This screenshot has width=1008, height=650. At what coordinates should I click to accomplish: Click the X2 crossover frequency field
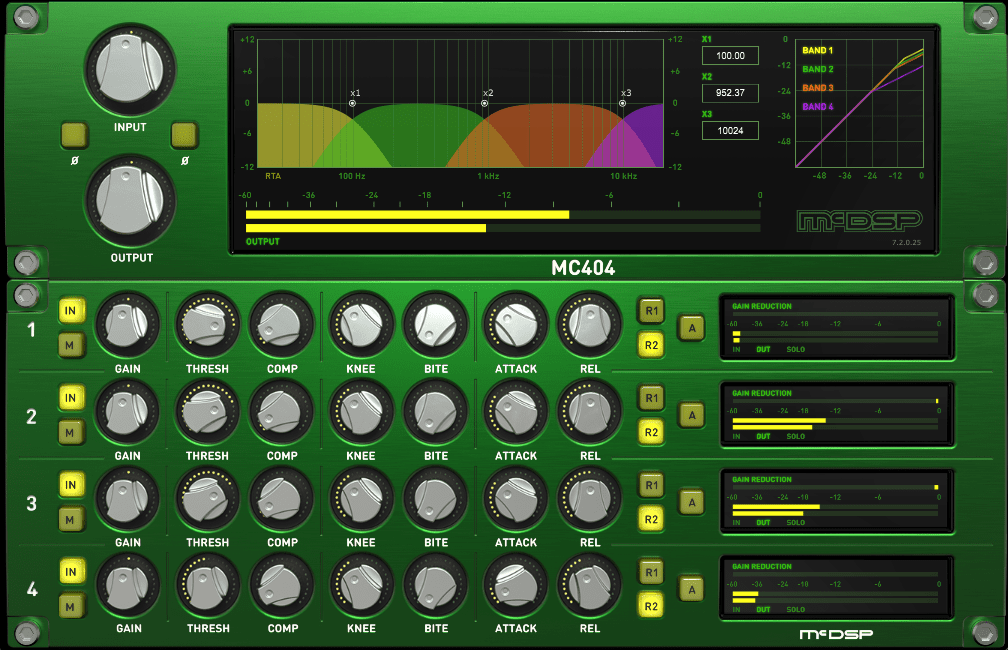tap(730, 93)
